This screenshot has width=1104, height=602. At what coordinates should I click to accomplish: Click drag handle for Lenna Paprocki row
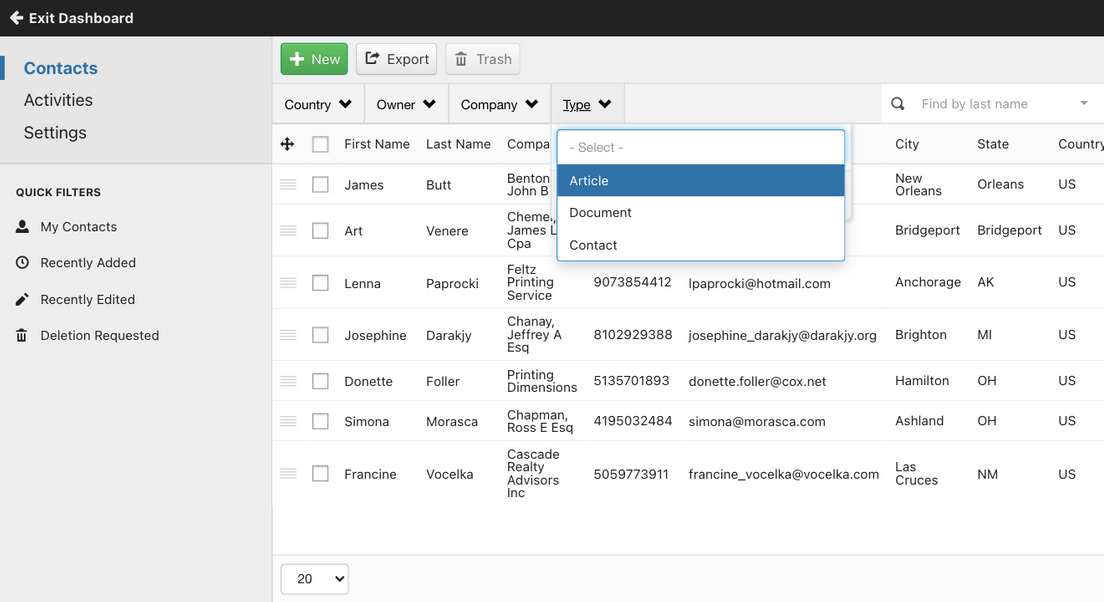click(288, 282)
